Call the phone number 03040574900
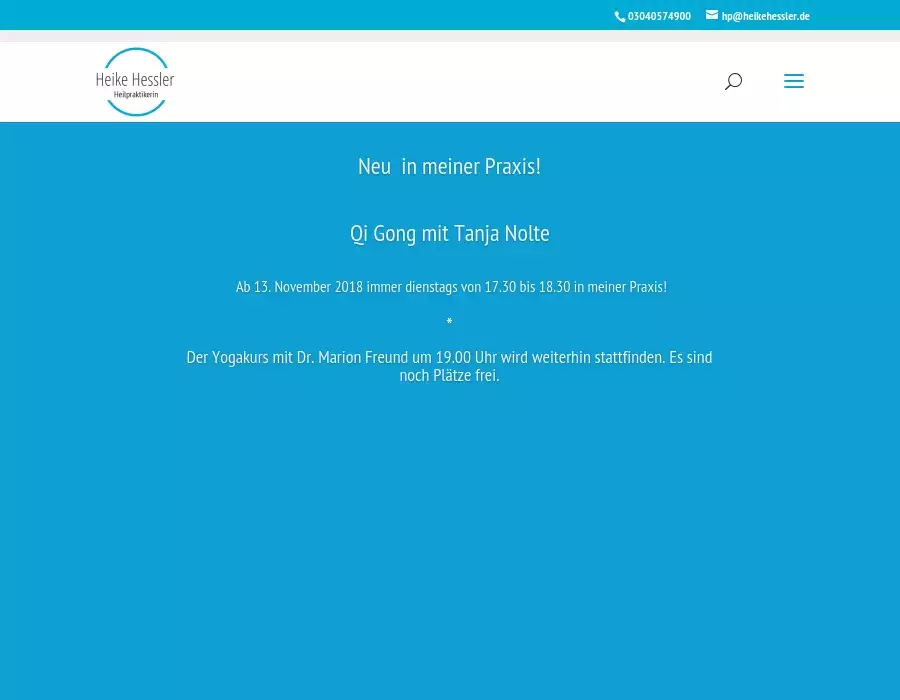The height and width of the screenshot is (700, 900). [659, 17]
